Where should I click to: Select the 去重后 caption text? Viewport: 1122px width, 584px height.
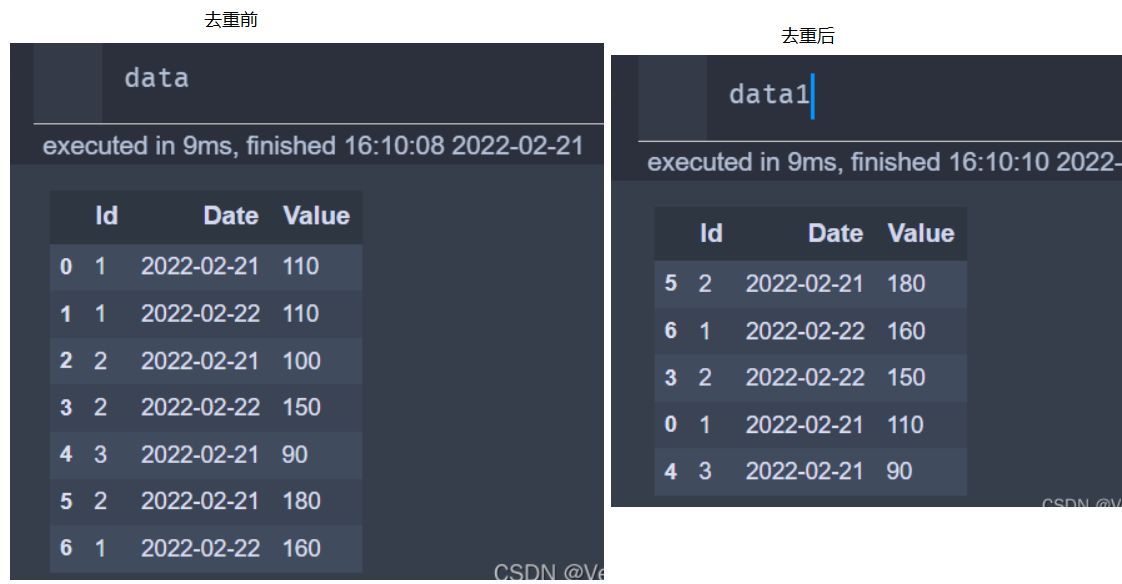pyautogui.click(x=808, y=36)
